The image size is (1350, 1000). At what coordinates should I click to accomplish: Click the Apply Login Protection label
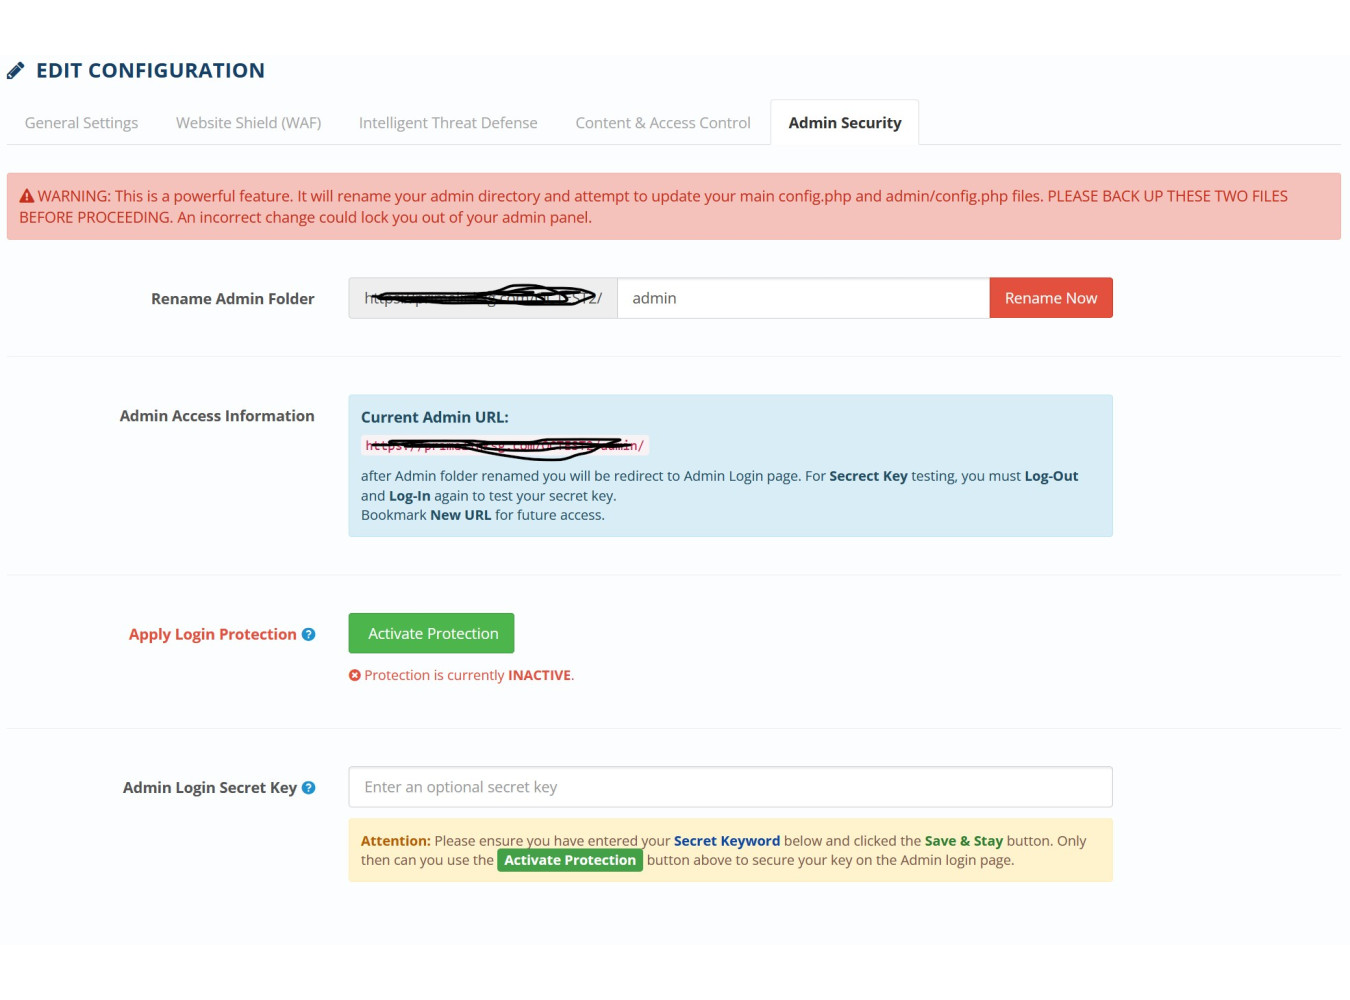tap(212, 634)
